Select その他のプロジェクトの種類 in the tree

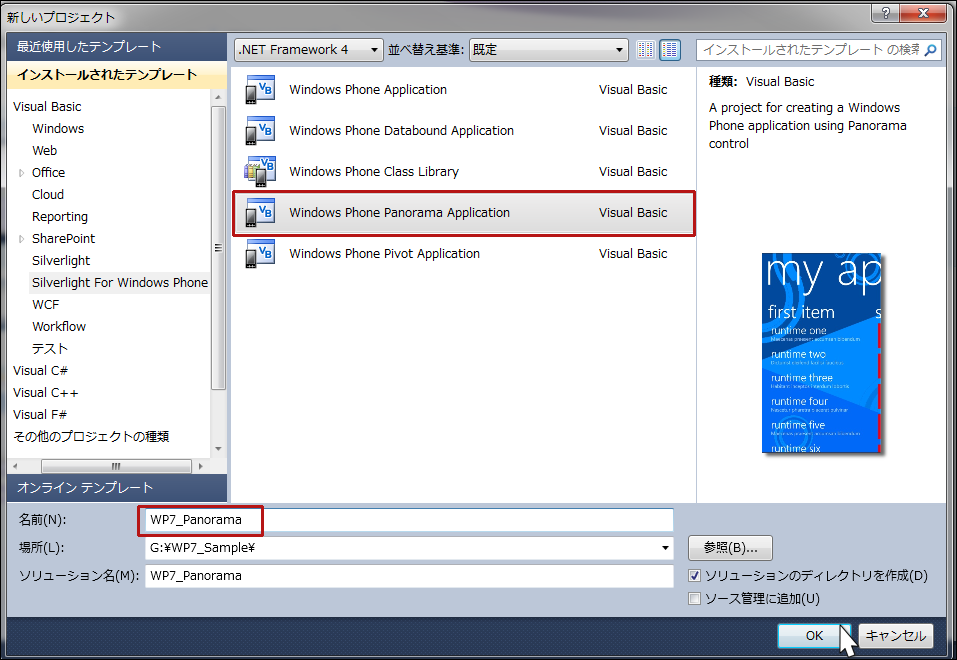pos(91,437)
